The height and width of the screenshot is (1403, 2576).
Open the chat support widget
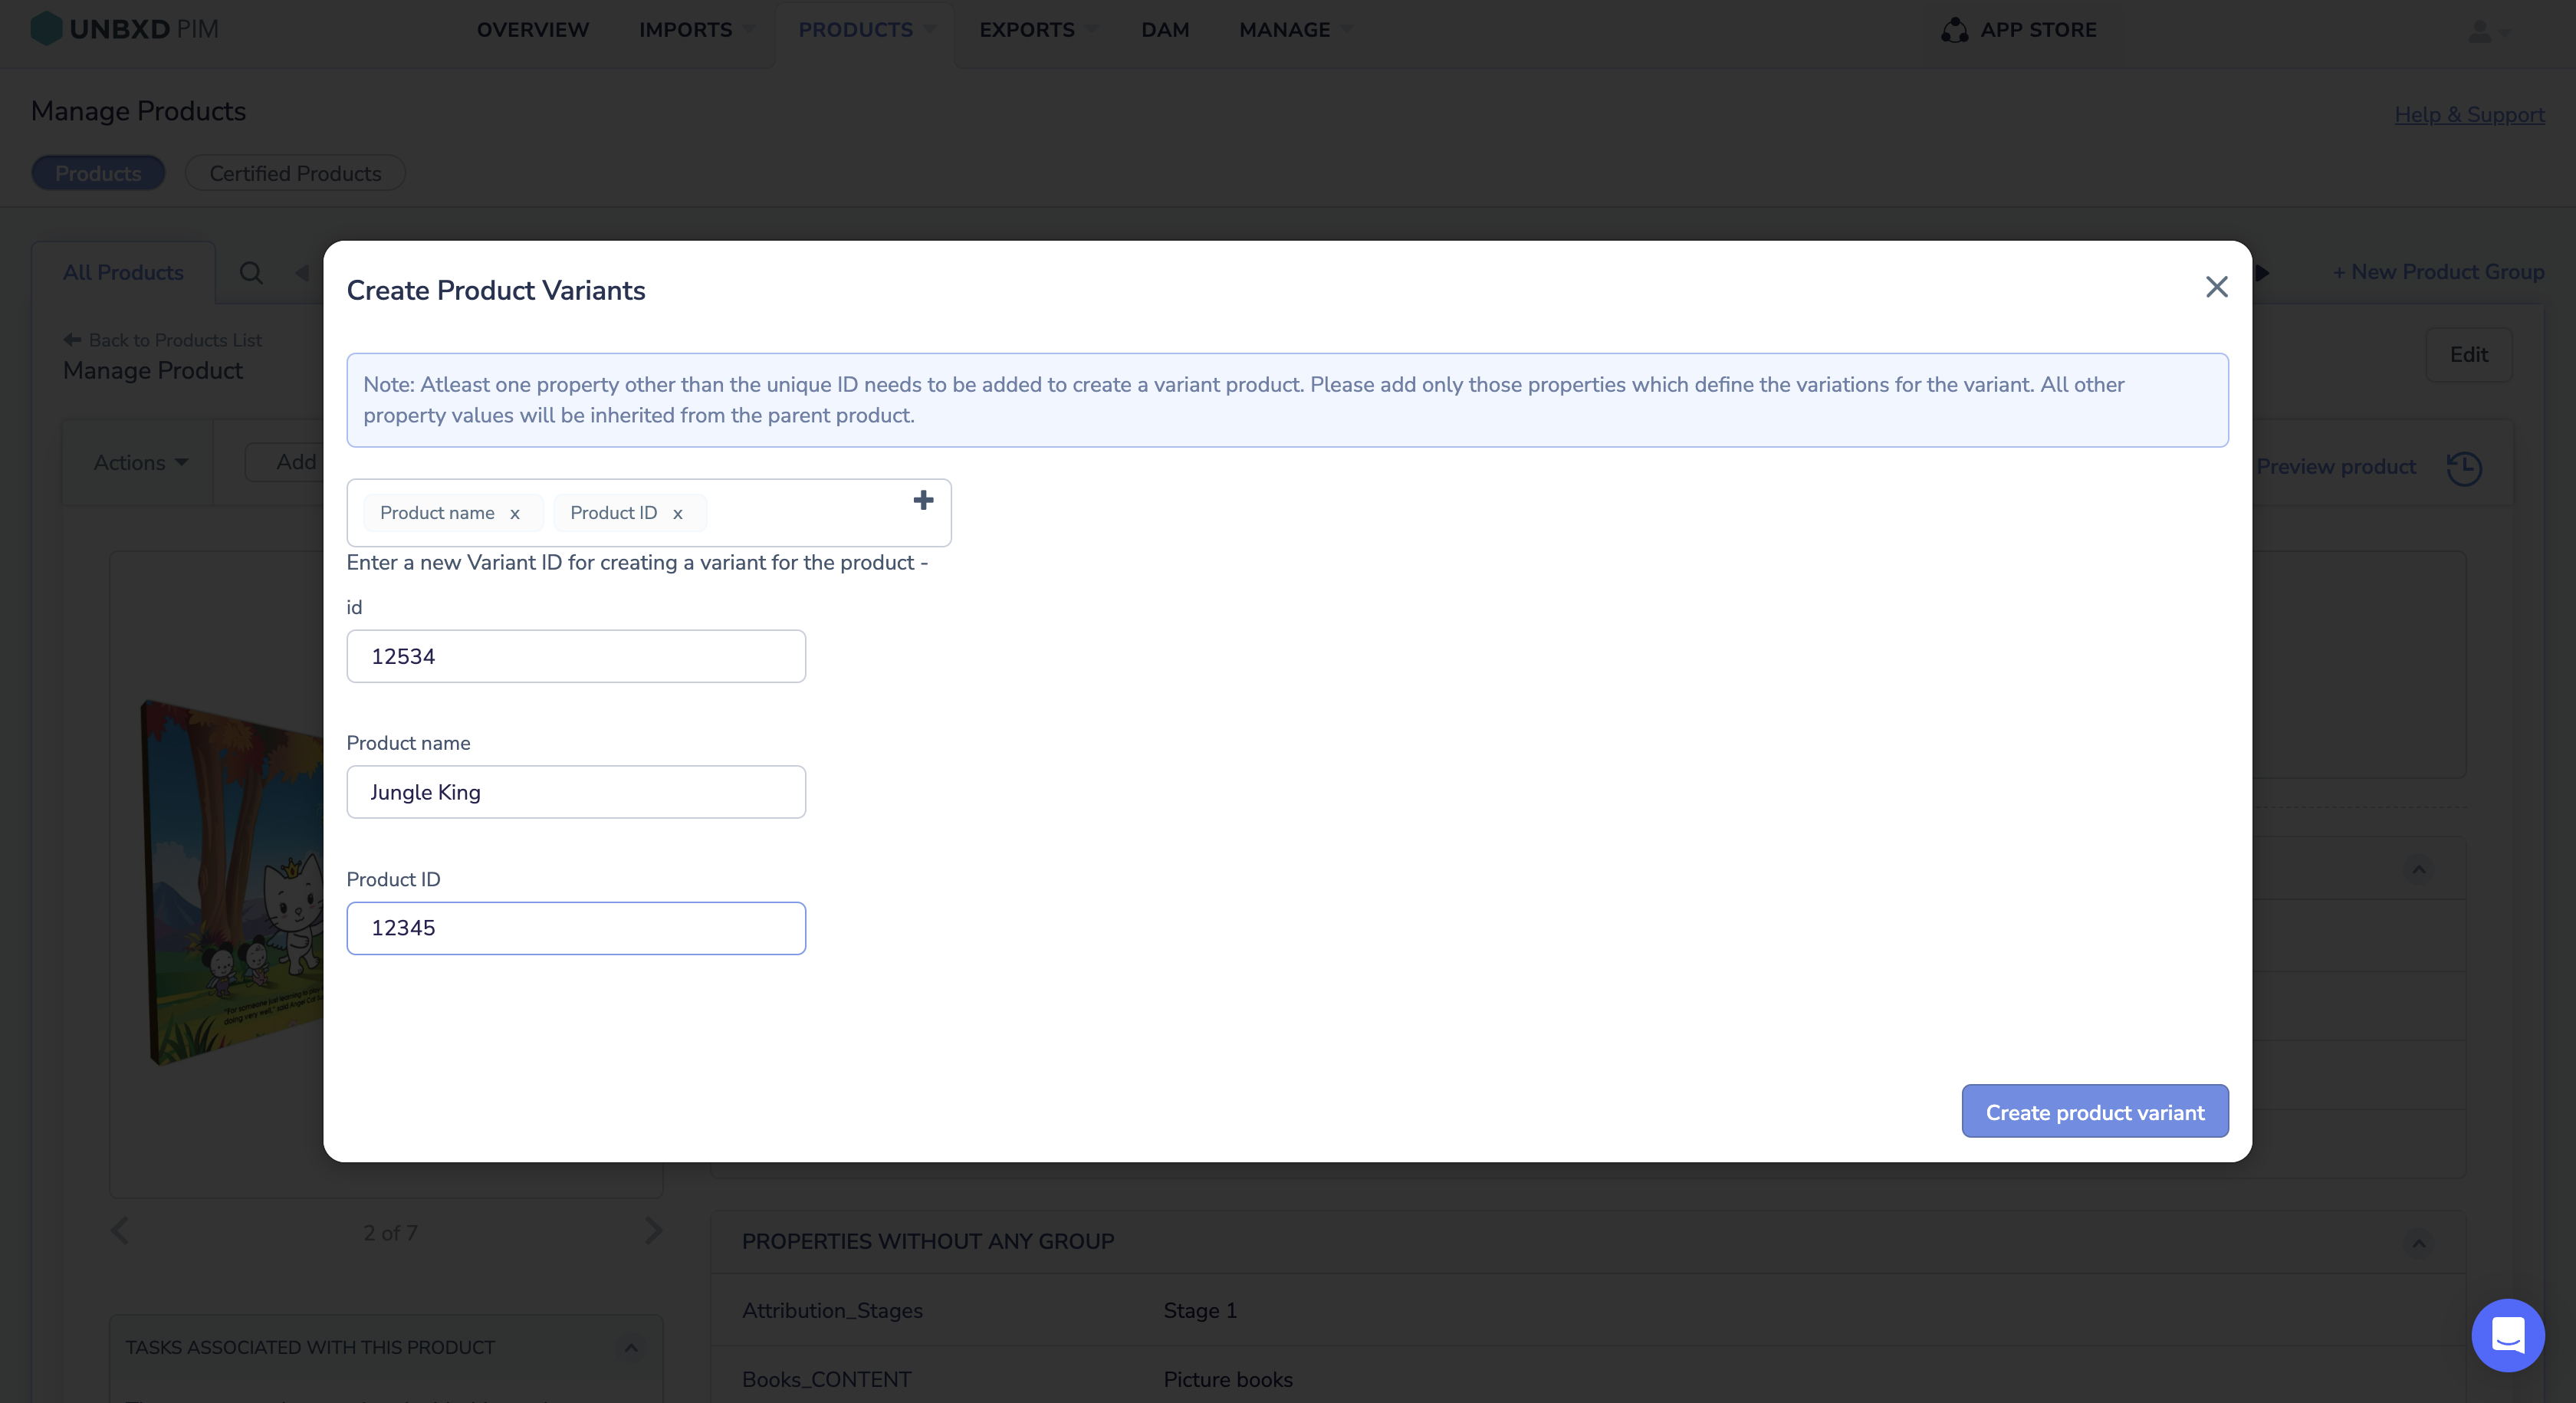(x=2507, y=1335)
